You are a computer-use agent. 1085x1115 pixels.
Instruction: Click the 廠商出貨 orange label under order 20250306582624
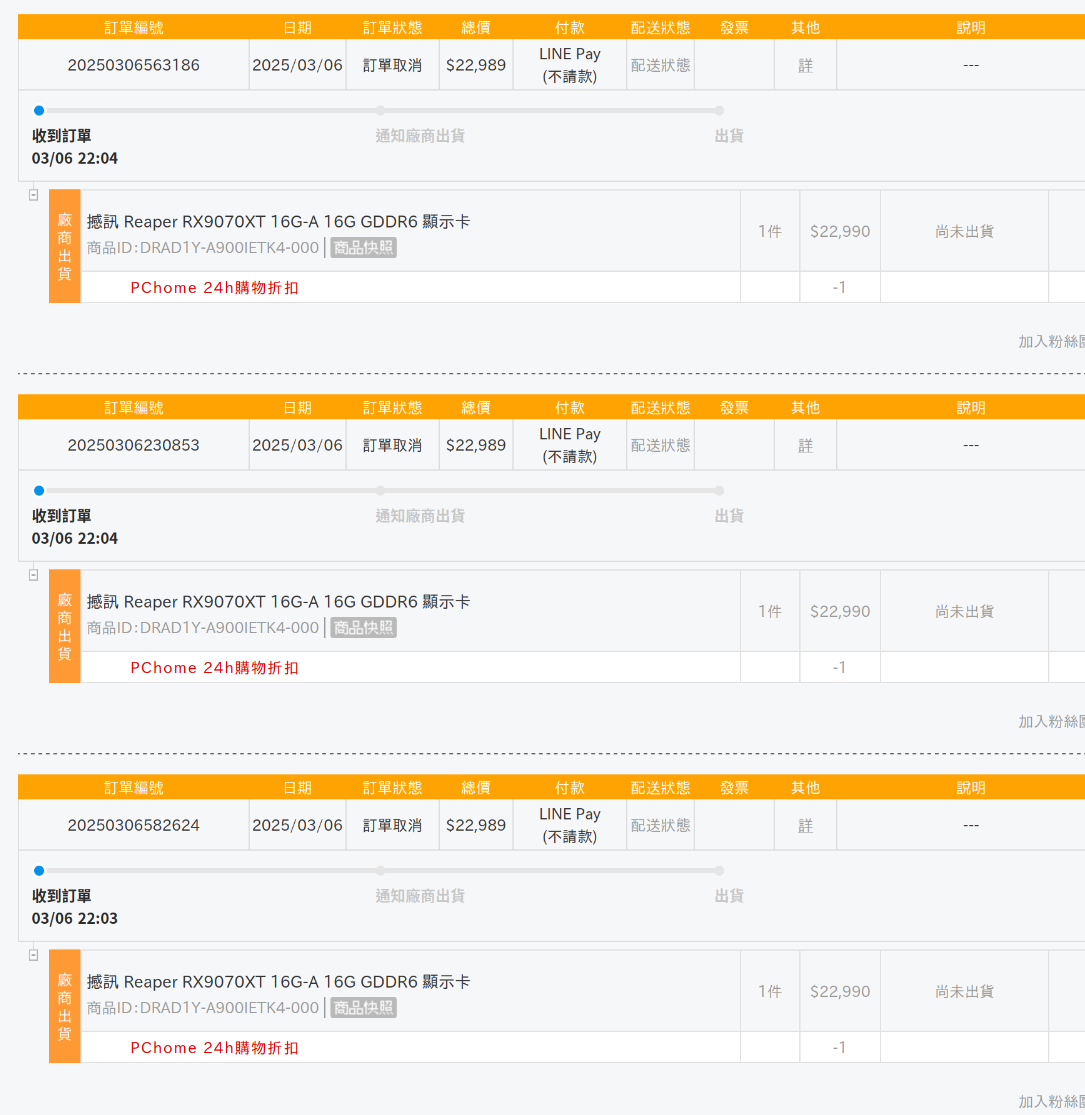(x=65, y=1006)
